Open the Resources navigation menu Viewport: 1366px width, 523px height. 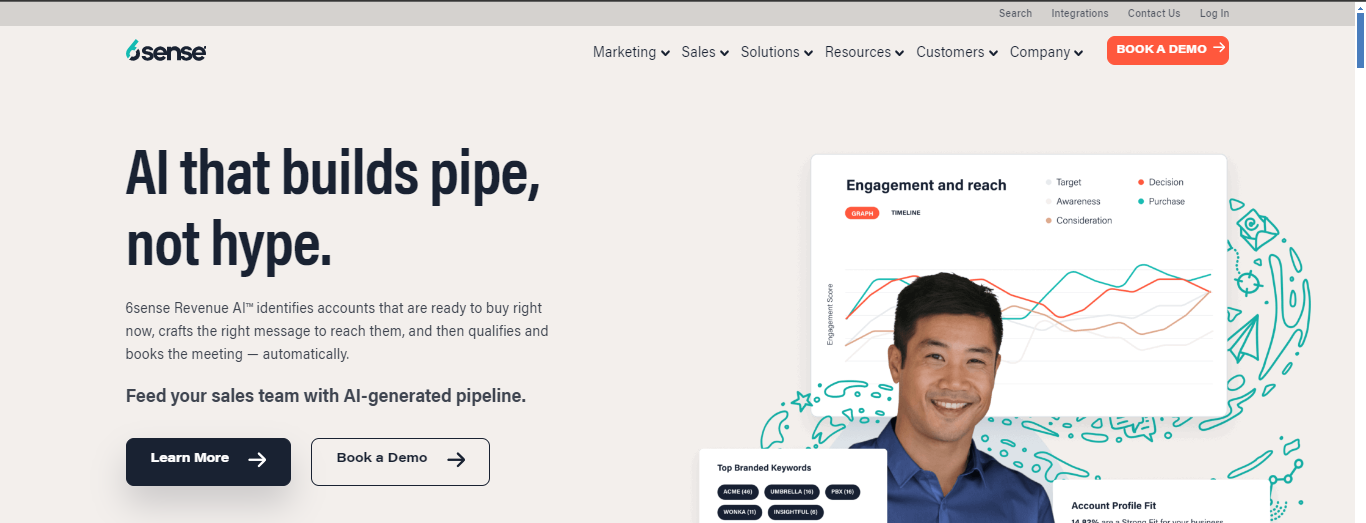tap(865, 52)
